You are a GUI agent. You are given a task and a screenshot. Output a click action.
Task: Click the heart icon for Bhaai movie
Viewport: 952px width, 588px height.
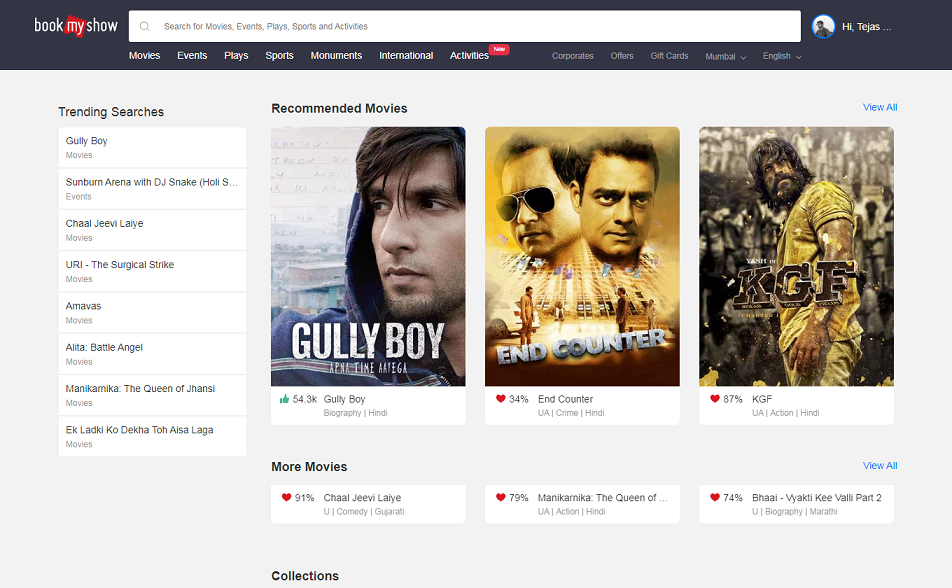click(x=714, y=497)
